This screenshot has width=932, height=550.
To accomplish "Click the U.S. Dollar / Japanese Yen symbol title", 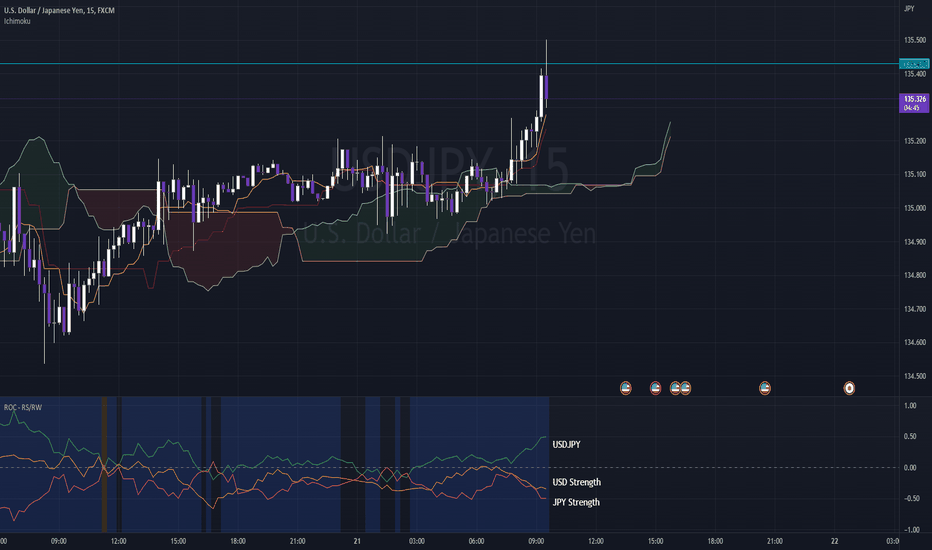I will point(59,10).
